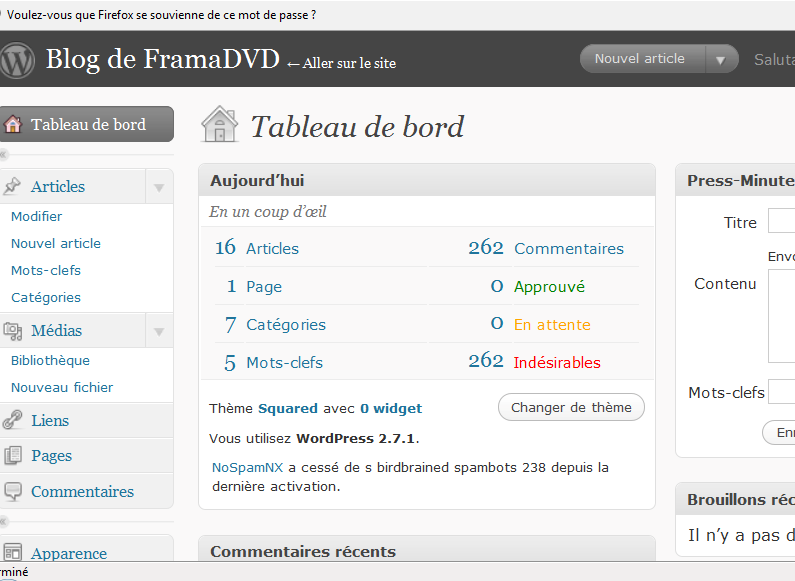Image resolution: width=795 pixels, height=581 pixels.
Task: Open the Commentaires menu section
Action: coord(82,491)
